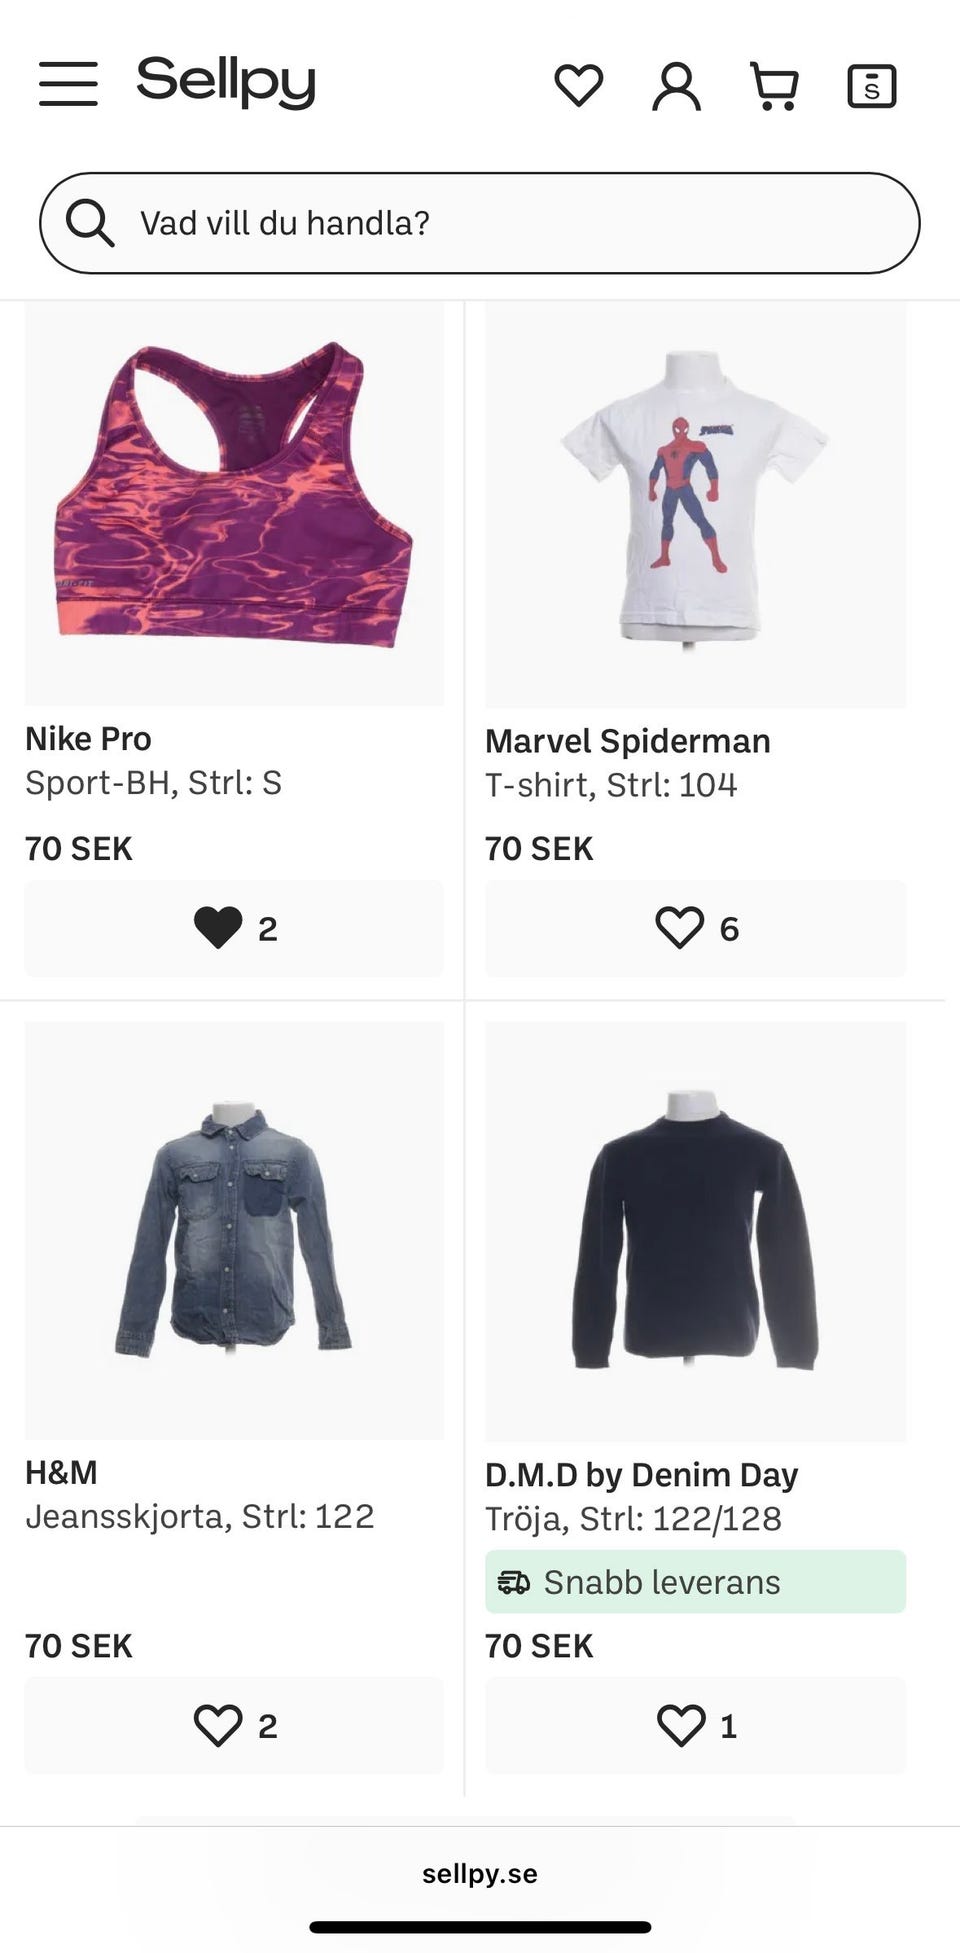Open the Marvel Spiderman product title
960x1953 pixels.
[627, 741]
